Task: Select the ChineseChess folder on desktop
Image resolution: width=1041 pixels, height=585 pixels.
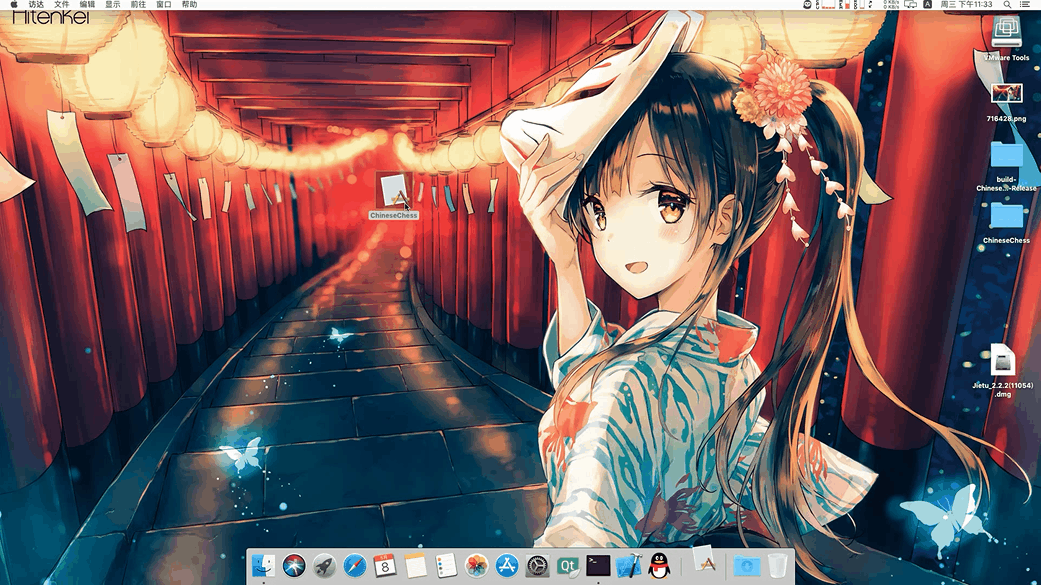Action: [1006, 223]
